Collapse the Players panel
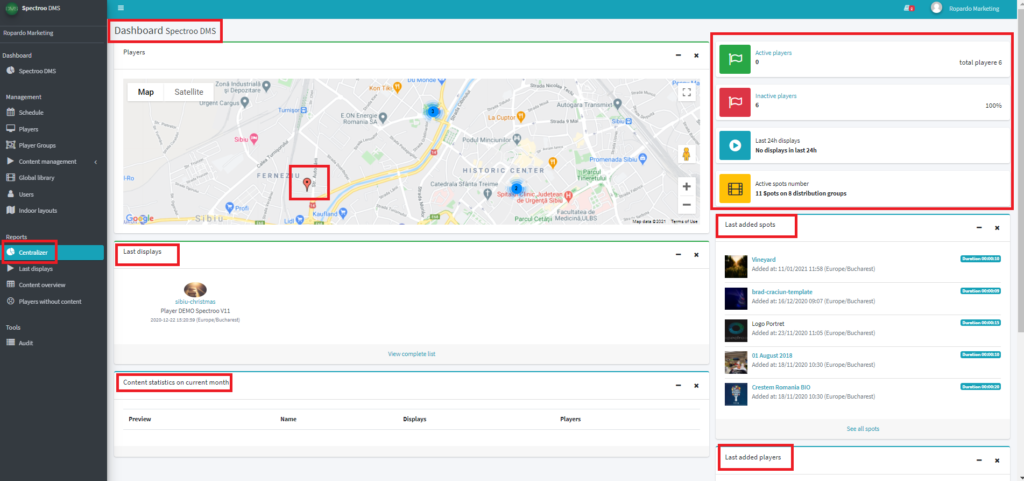The image size is (1024, 481). click(x=679, y=55)
